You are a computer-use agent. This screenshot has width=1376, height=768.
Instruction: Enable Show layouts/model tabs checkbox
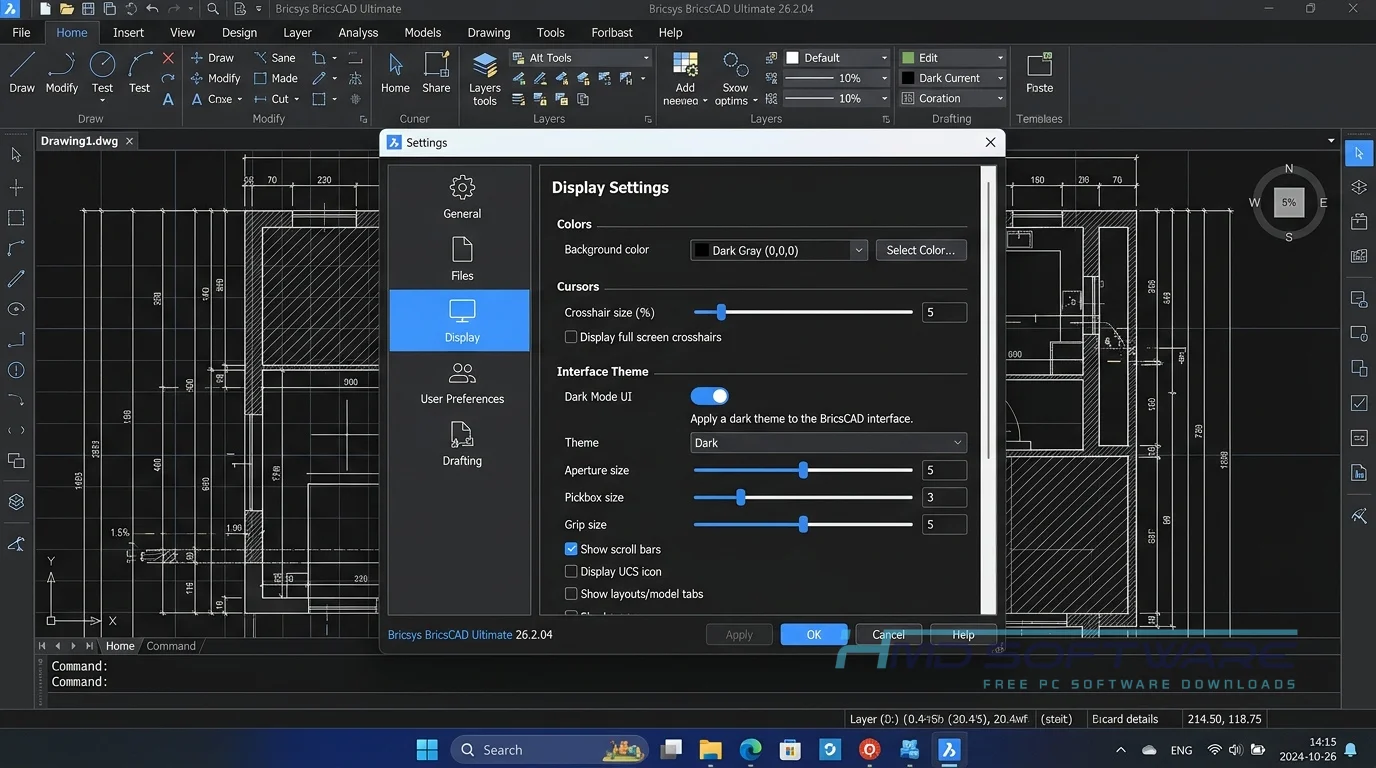pyautogui.click(x=571, y=594)
